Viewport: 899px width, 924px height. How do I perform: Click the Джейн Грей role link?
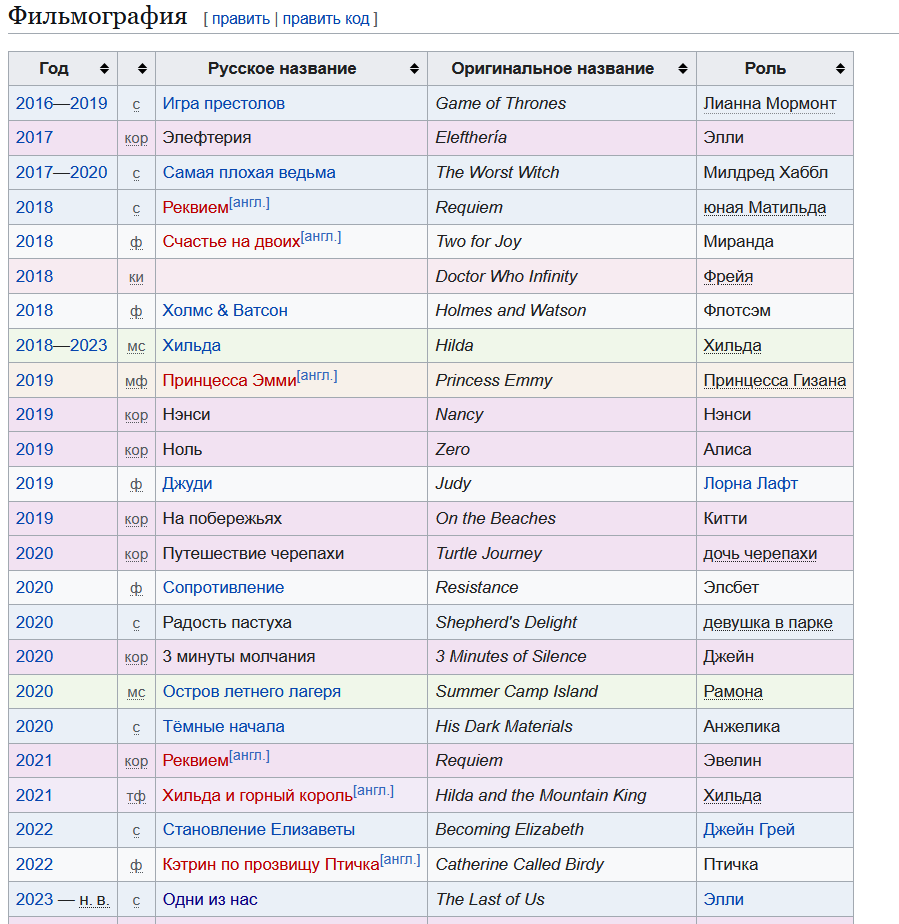click(x=749, y=830)
